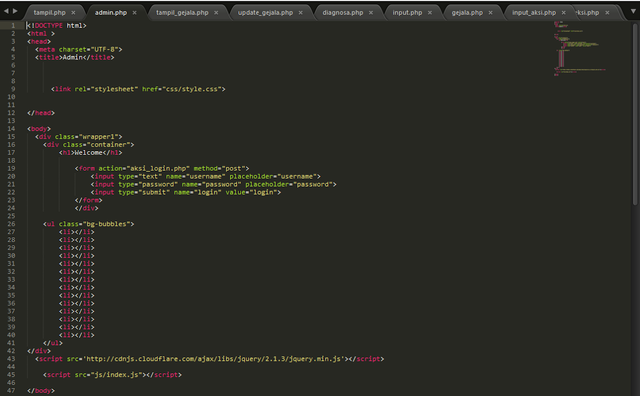
Task: Click the form action aksi_login.php line
Action: (162, 169)
